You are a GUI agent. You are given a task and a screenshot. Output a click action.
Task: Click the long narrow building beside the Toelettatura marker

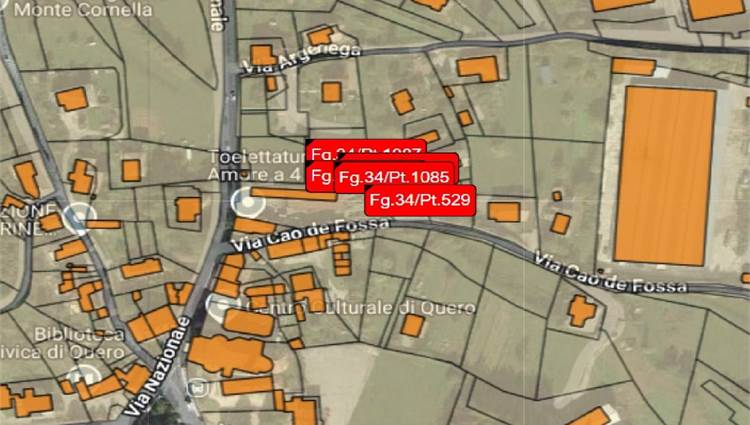(293, 194)
